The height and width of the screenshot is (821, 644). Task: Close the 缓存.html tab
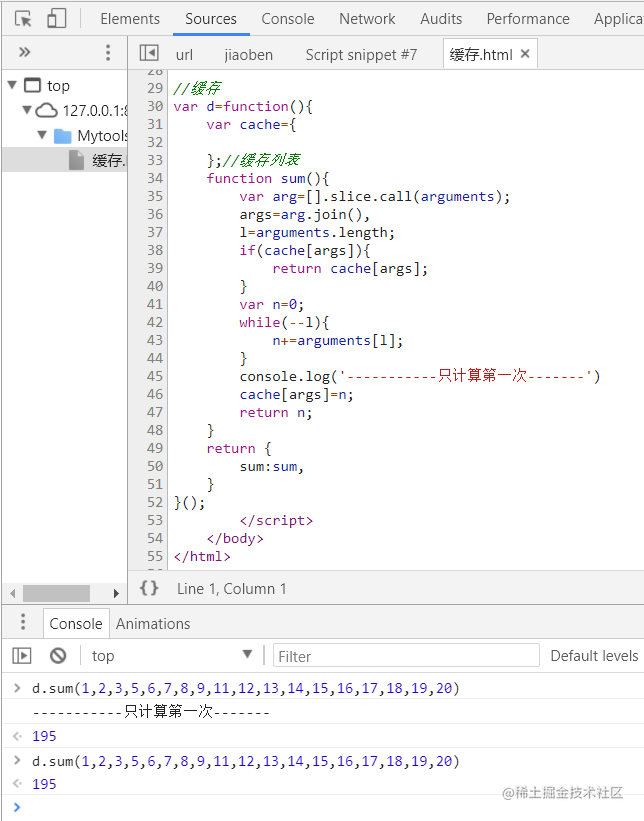point(525,53)
